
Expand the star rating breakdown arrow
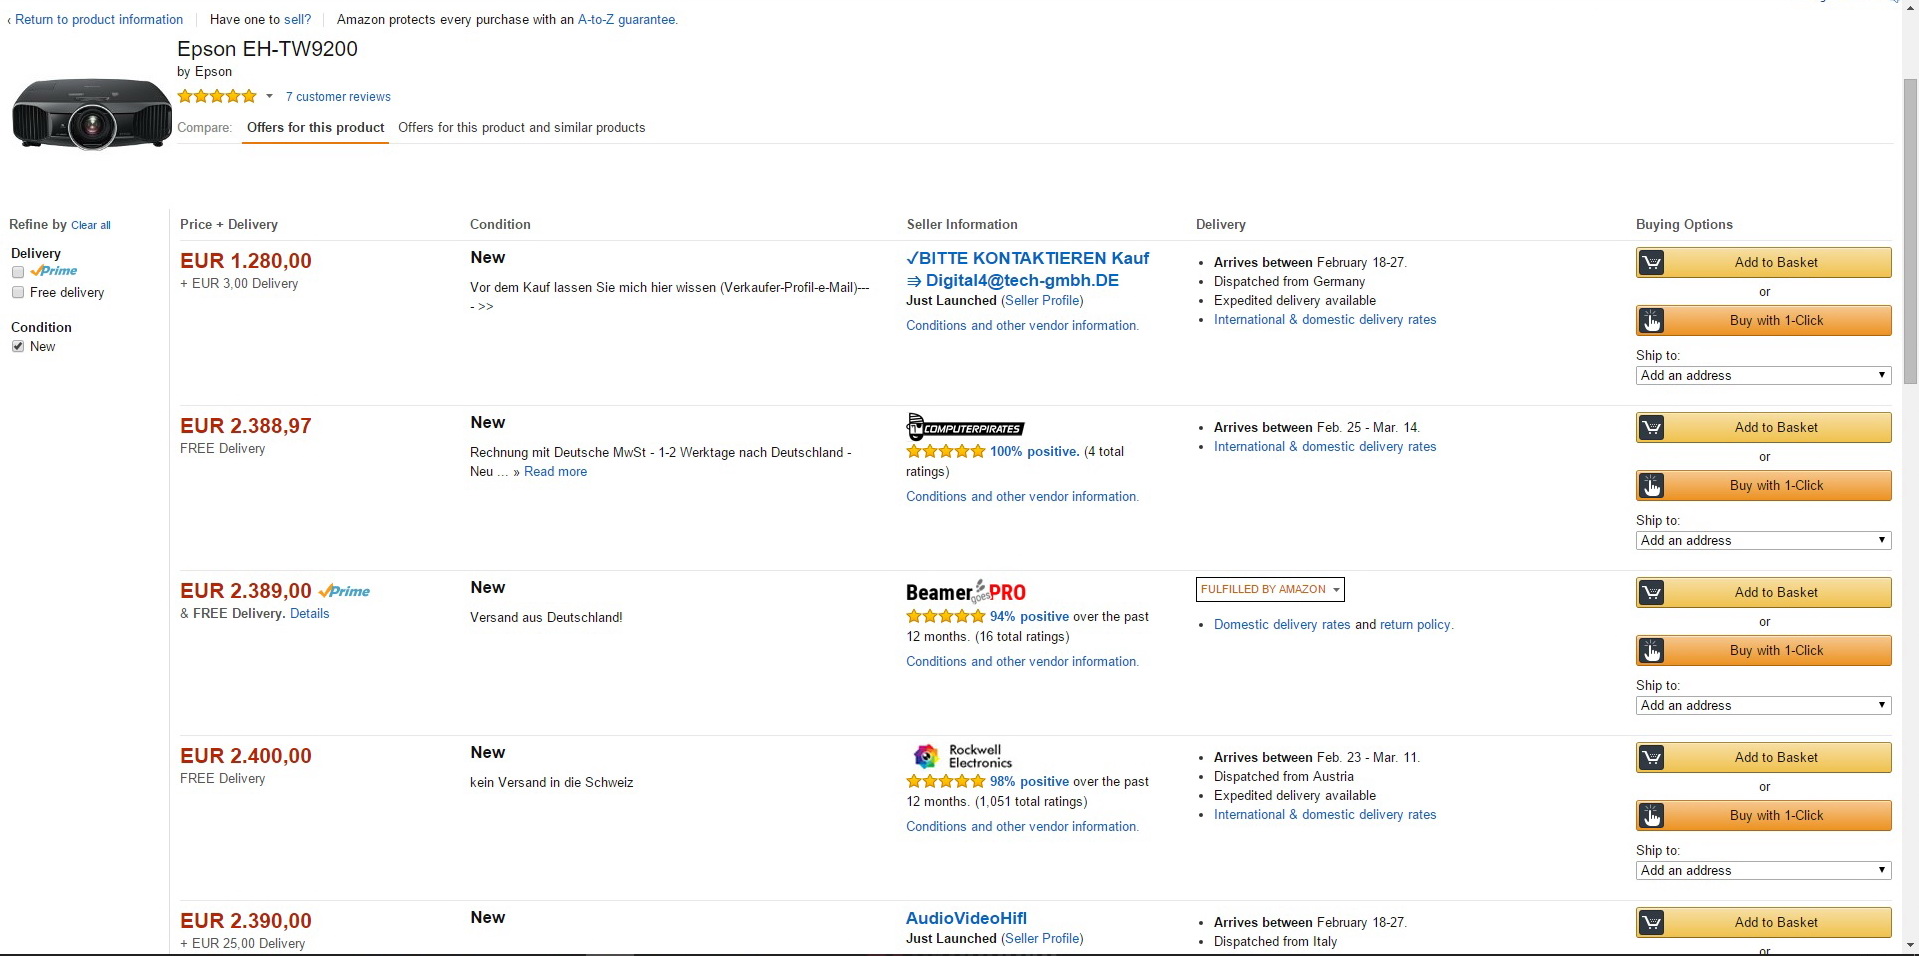coord(269,97)
